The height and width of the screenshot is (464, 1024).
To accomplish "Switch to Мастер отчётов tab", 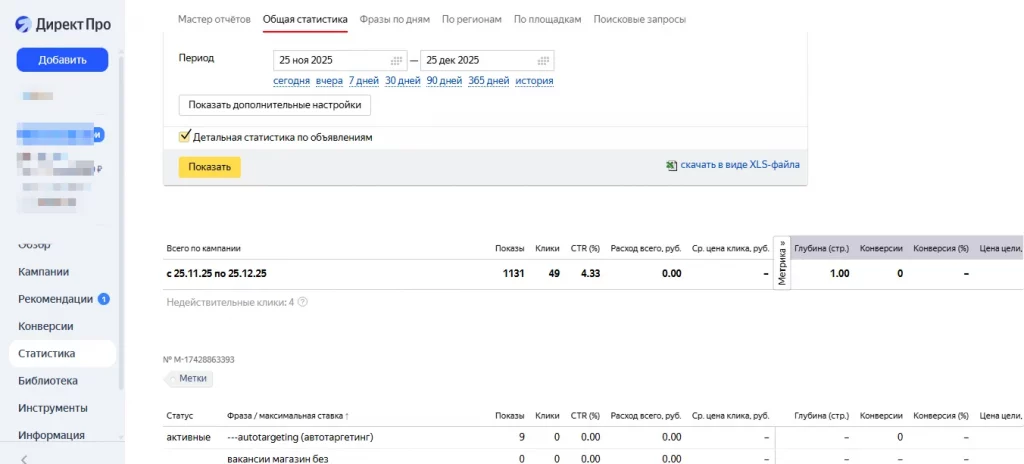I will [x=214, y=19].
